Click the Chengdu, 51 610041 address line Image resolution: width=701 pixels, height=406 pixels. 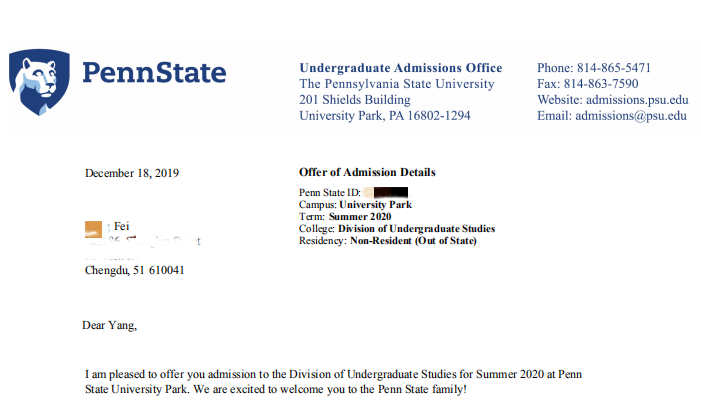pos(134,270)
